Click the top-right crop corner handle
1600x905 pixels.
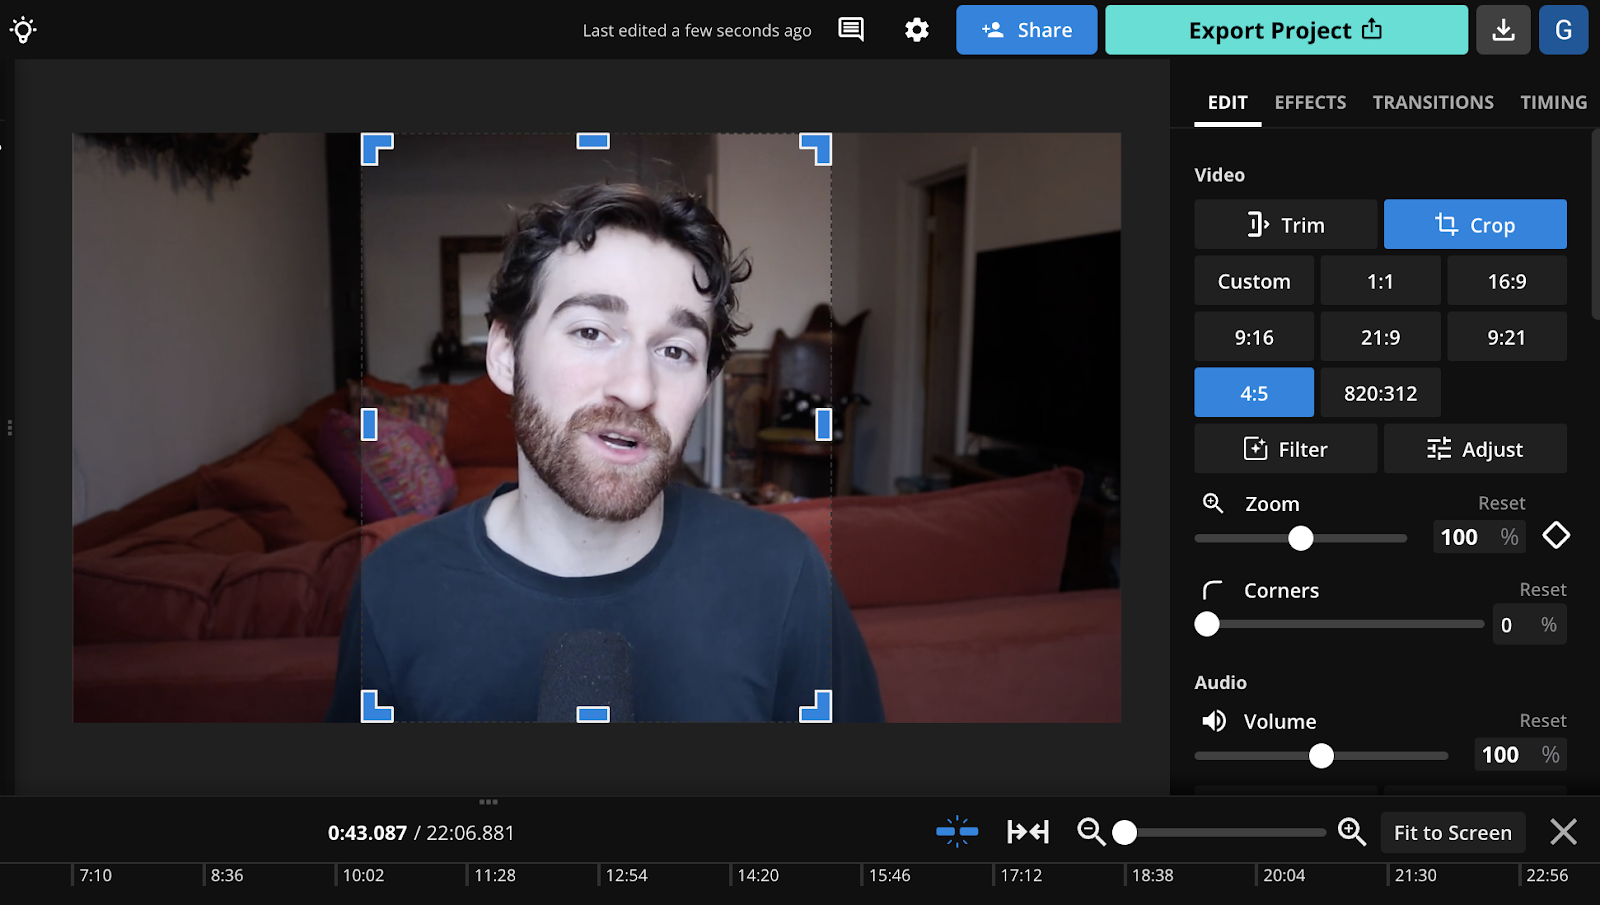tap(816, 149)
